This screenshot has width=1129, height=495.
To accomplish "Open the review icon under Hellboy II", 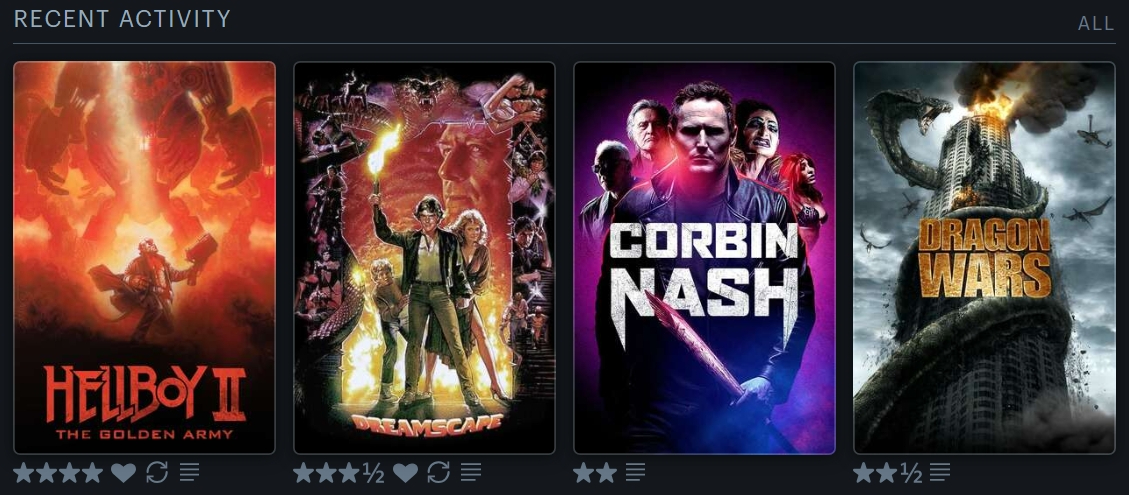I will tap(189, 473).
